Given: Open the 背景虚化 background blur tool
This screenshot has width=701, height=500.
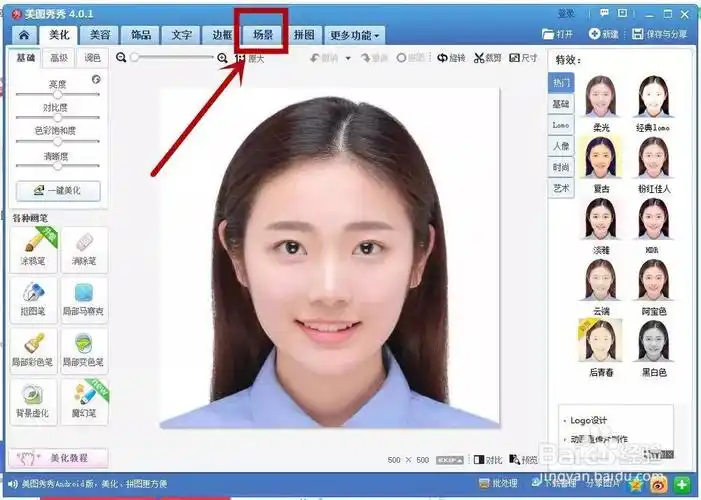Looking at the screenshot, I should (32, 399).
